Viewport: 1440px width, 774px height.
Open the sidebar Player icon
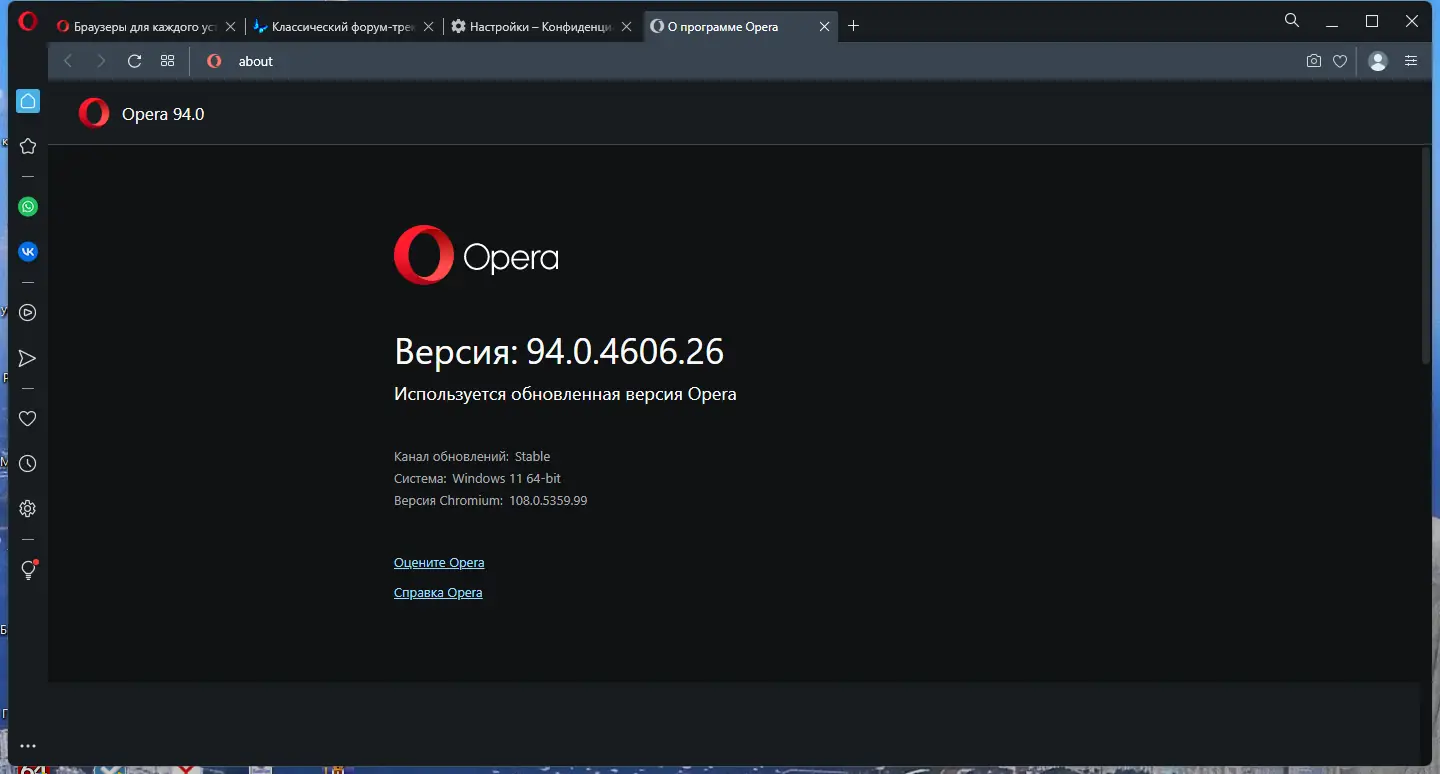(28, 312)
